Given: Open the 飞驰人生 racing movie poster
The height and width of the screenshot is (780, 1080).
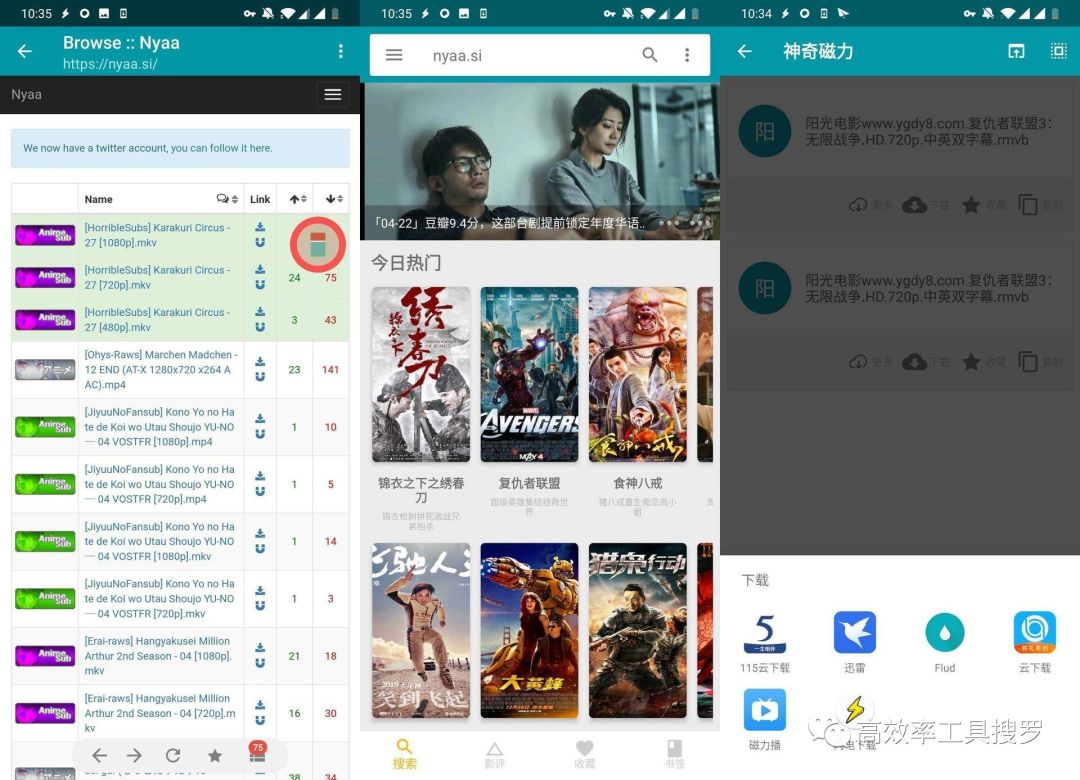Looking at the screenshot, I should point(421,630).
